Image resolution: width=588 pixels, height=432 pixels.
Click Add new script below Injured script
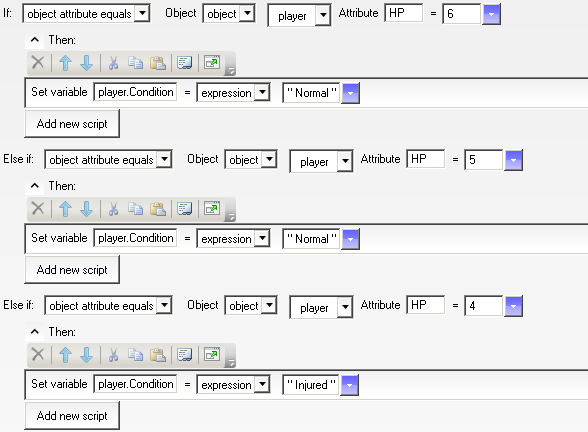pyautogui.click(x=72, y=416)
